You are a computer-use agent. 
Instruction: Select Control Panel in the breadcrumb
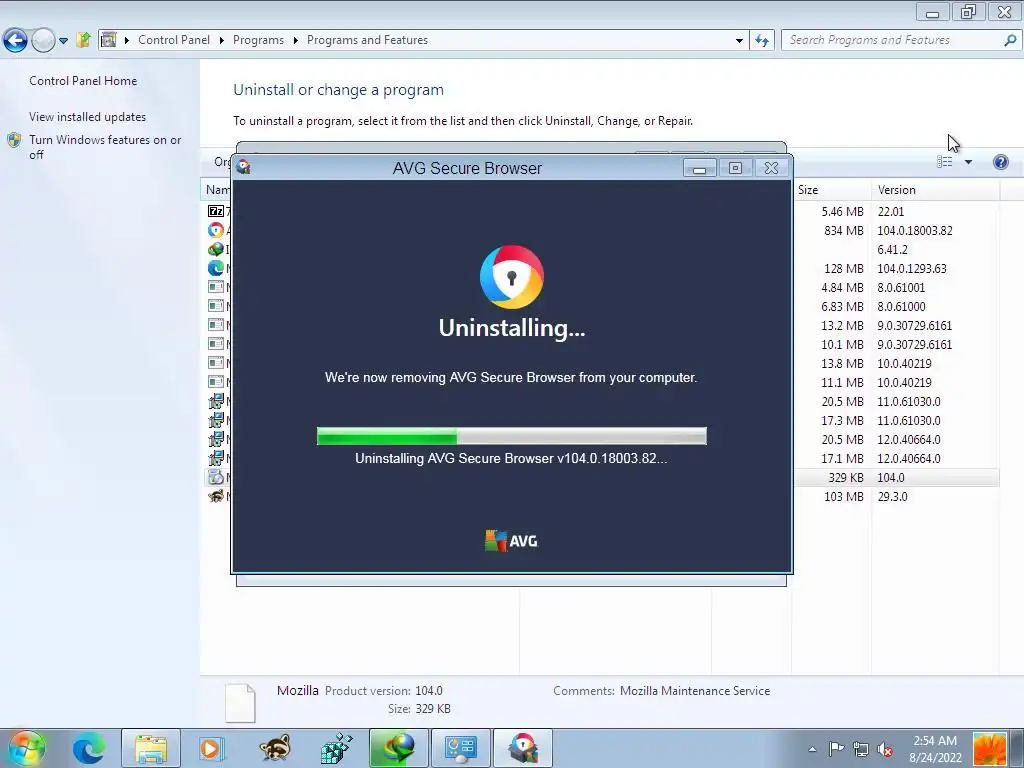tap(174, 40)
